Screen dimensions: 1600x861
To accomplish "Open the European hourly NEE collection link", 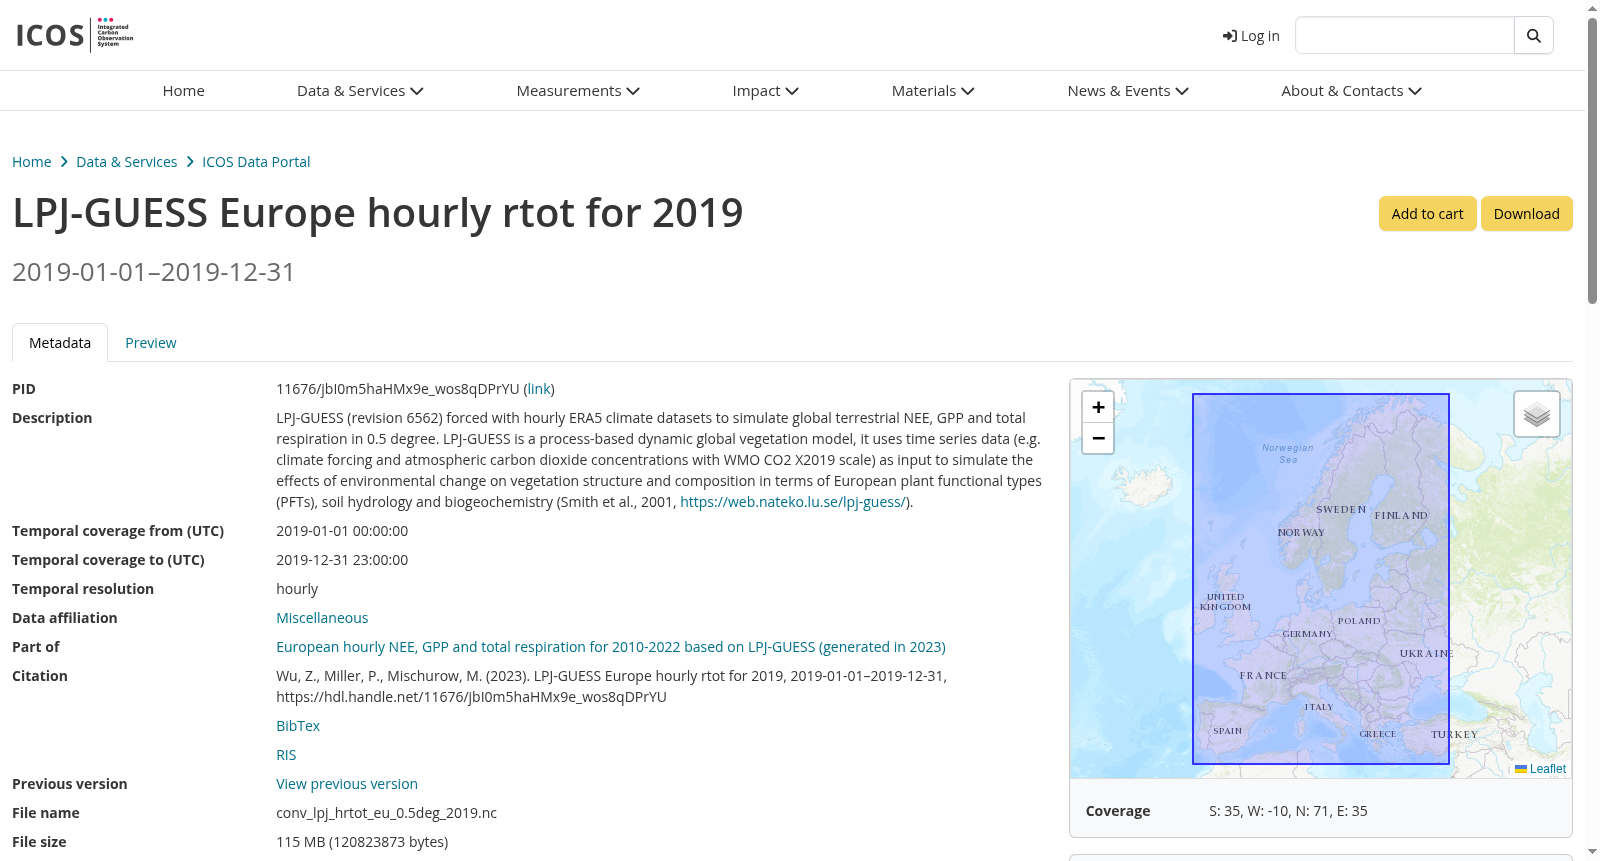I will tap(611, 647).
